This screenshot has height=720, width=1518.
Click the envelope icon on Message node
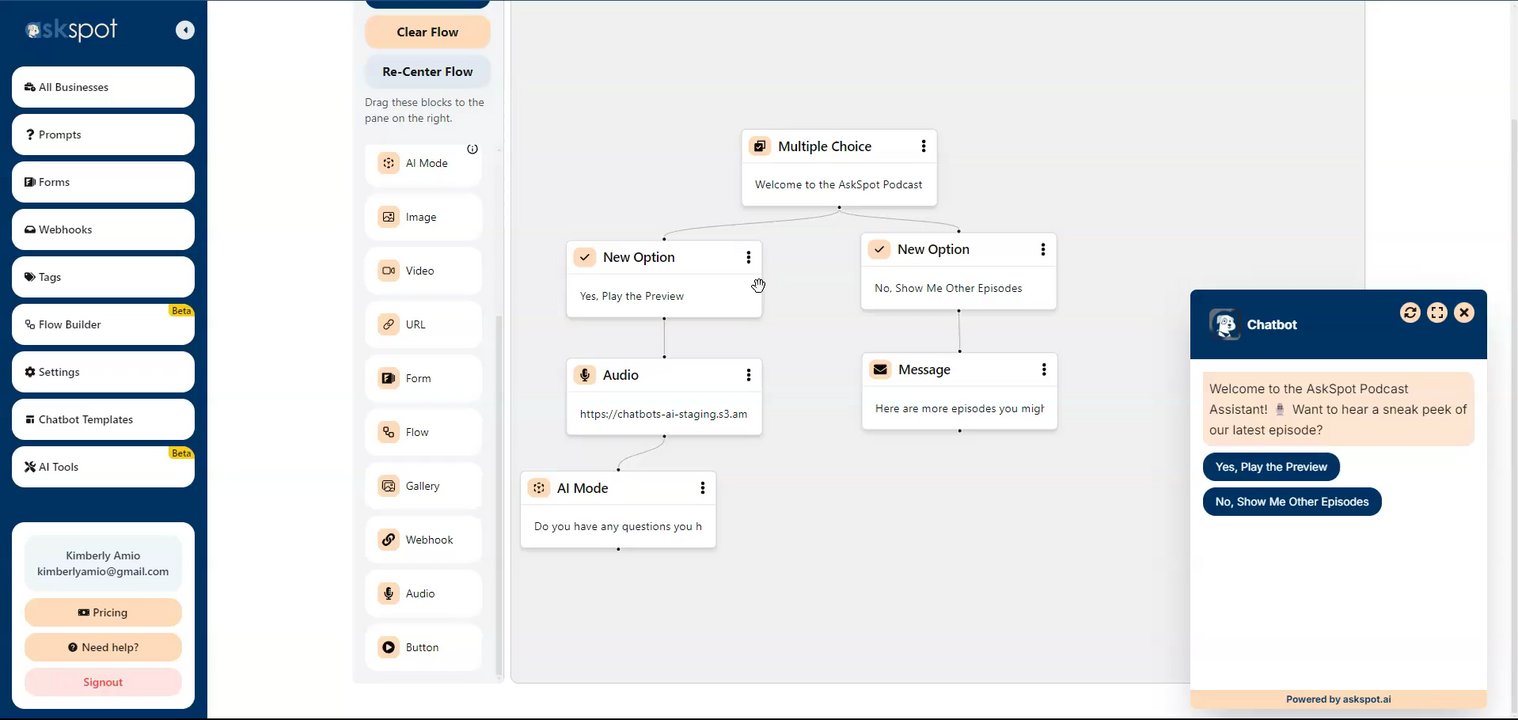[880, 370]
